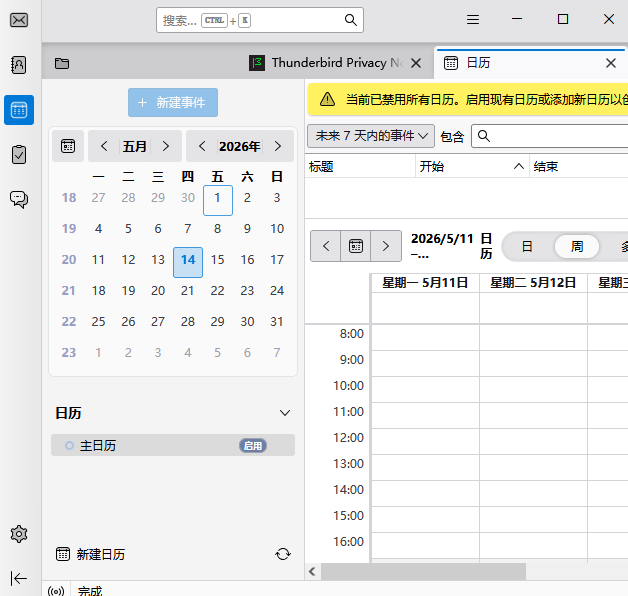
Task: Click in the global search field
Action: coord(260,20)
